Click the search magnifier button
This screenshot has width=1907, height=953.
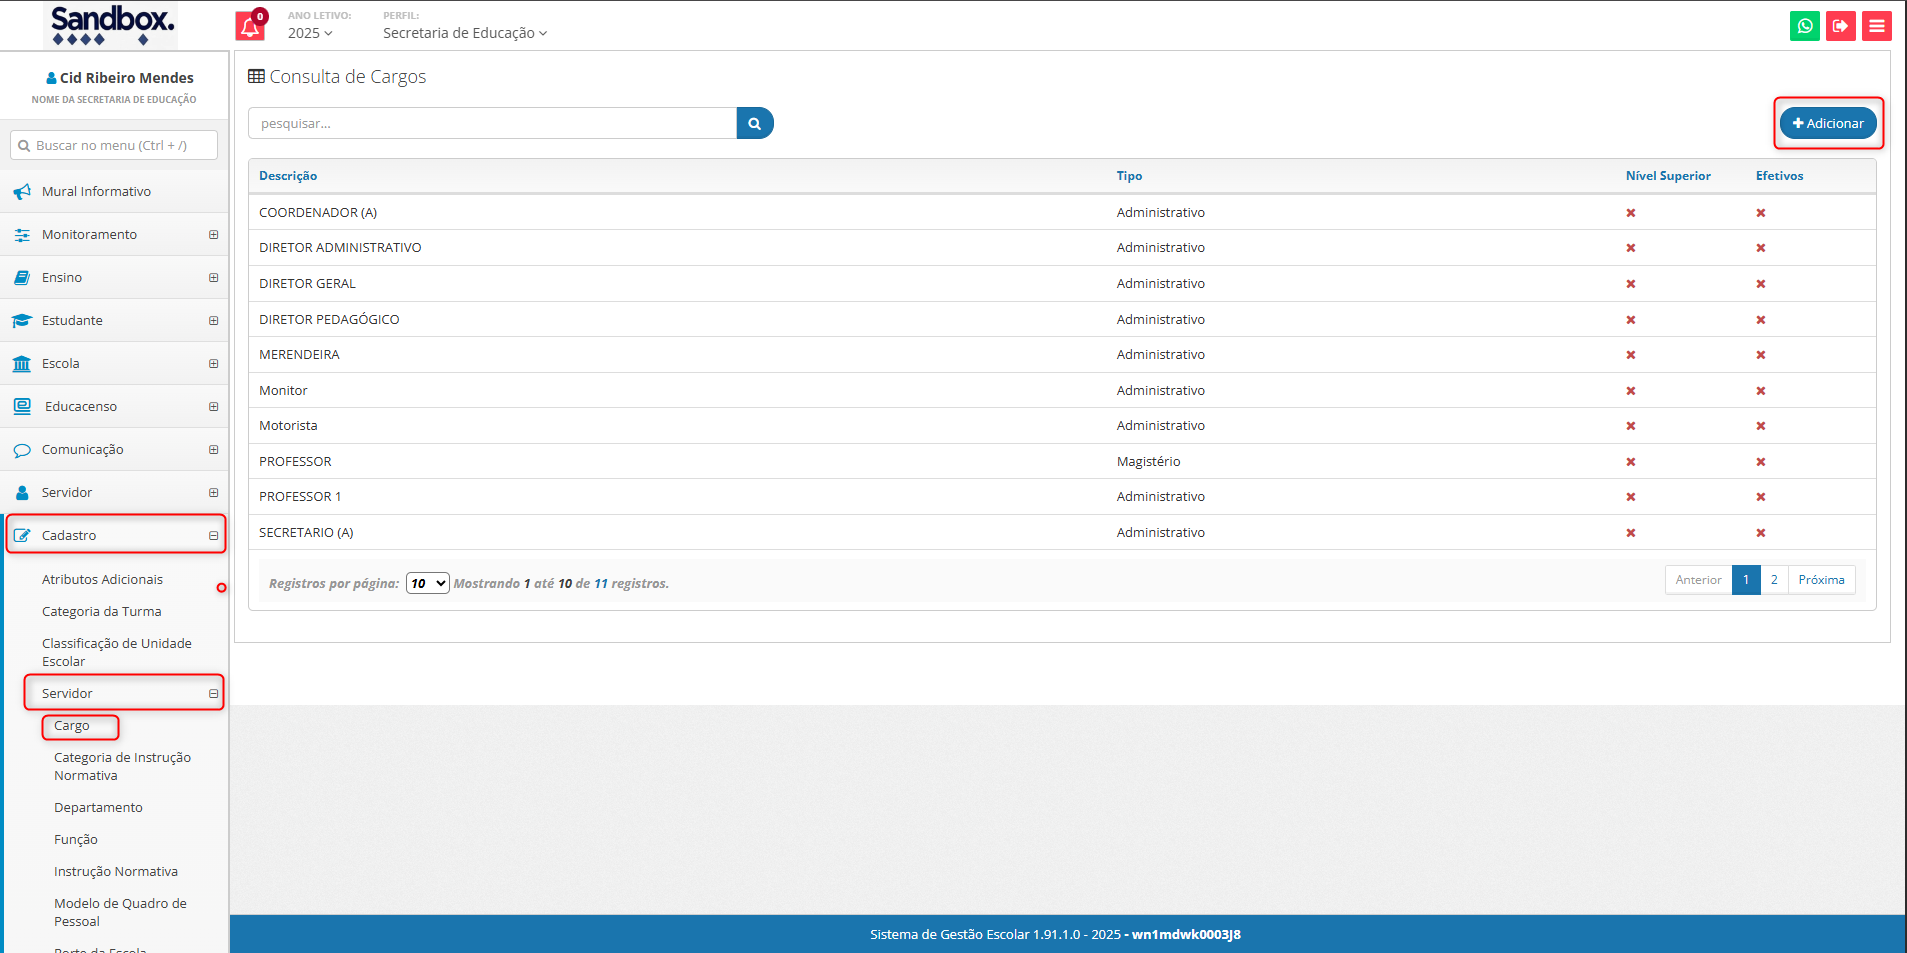pos(755,123)
